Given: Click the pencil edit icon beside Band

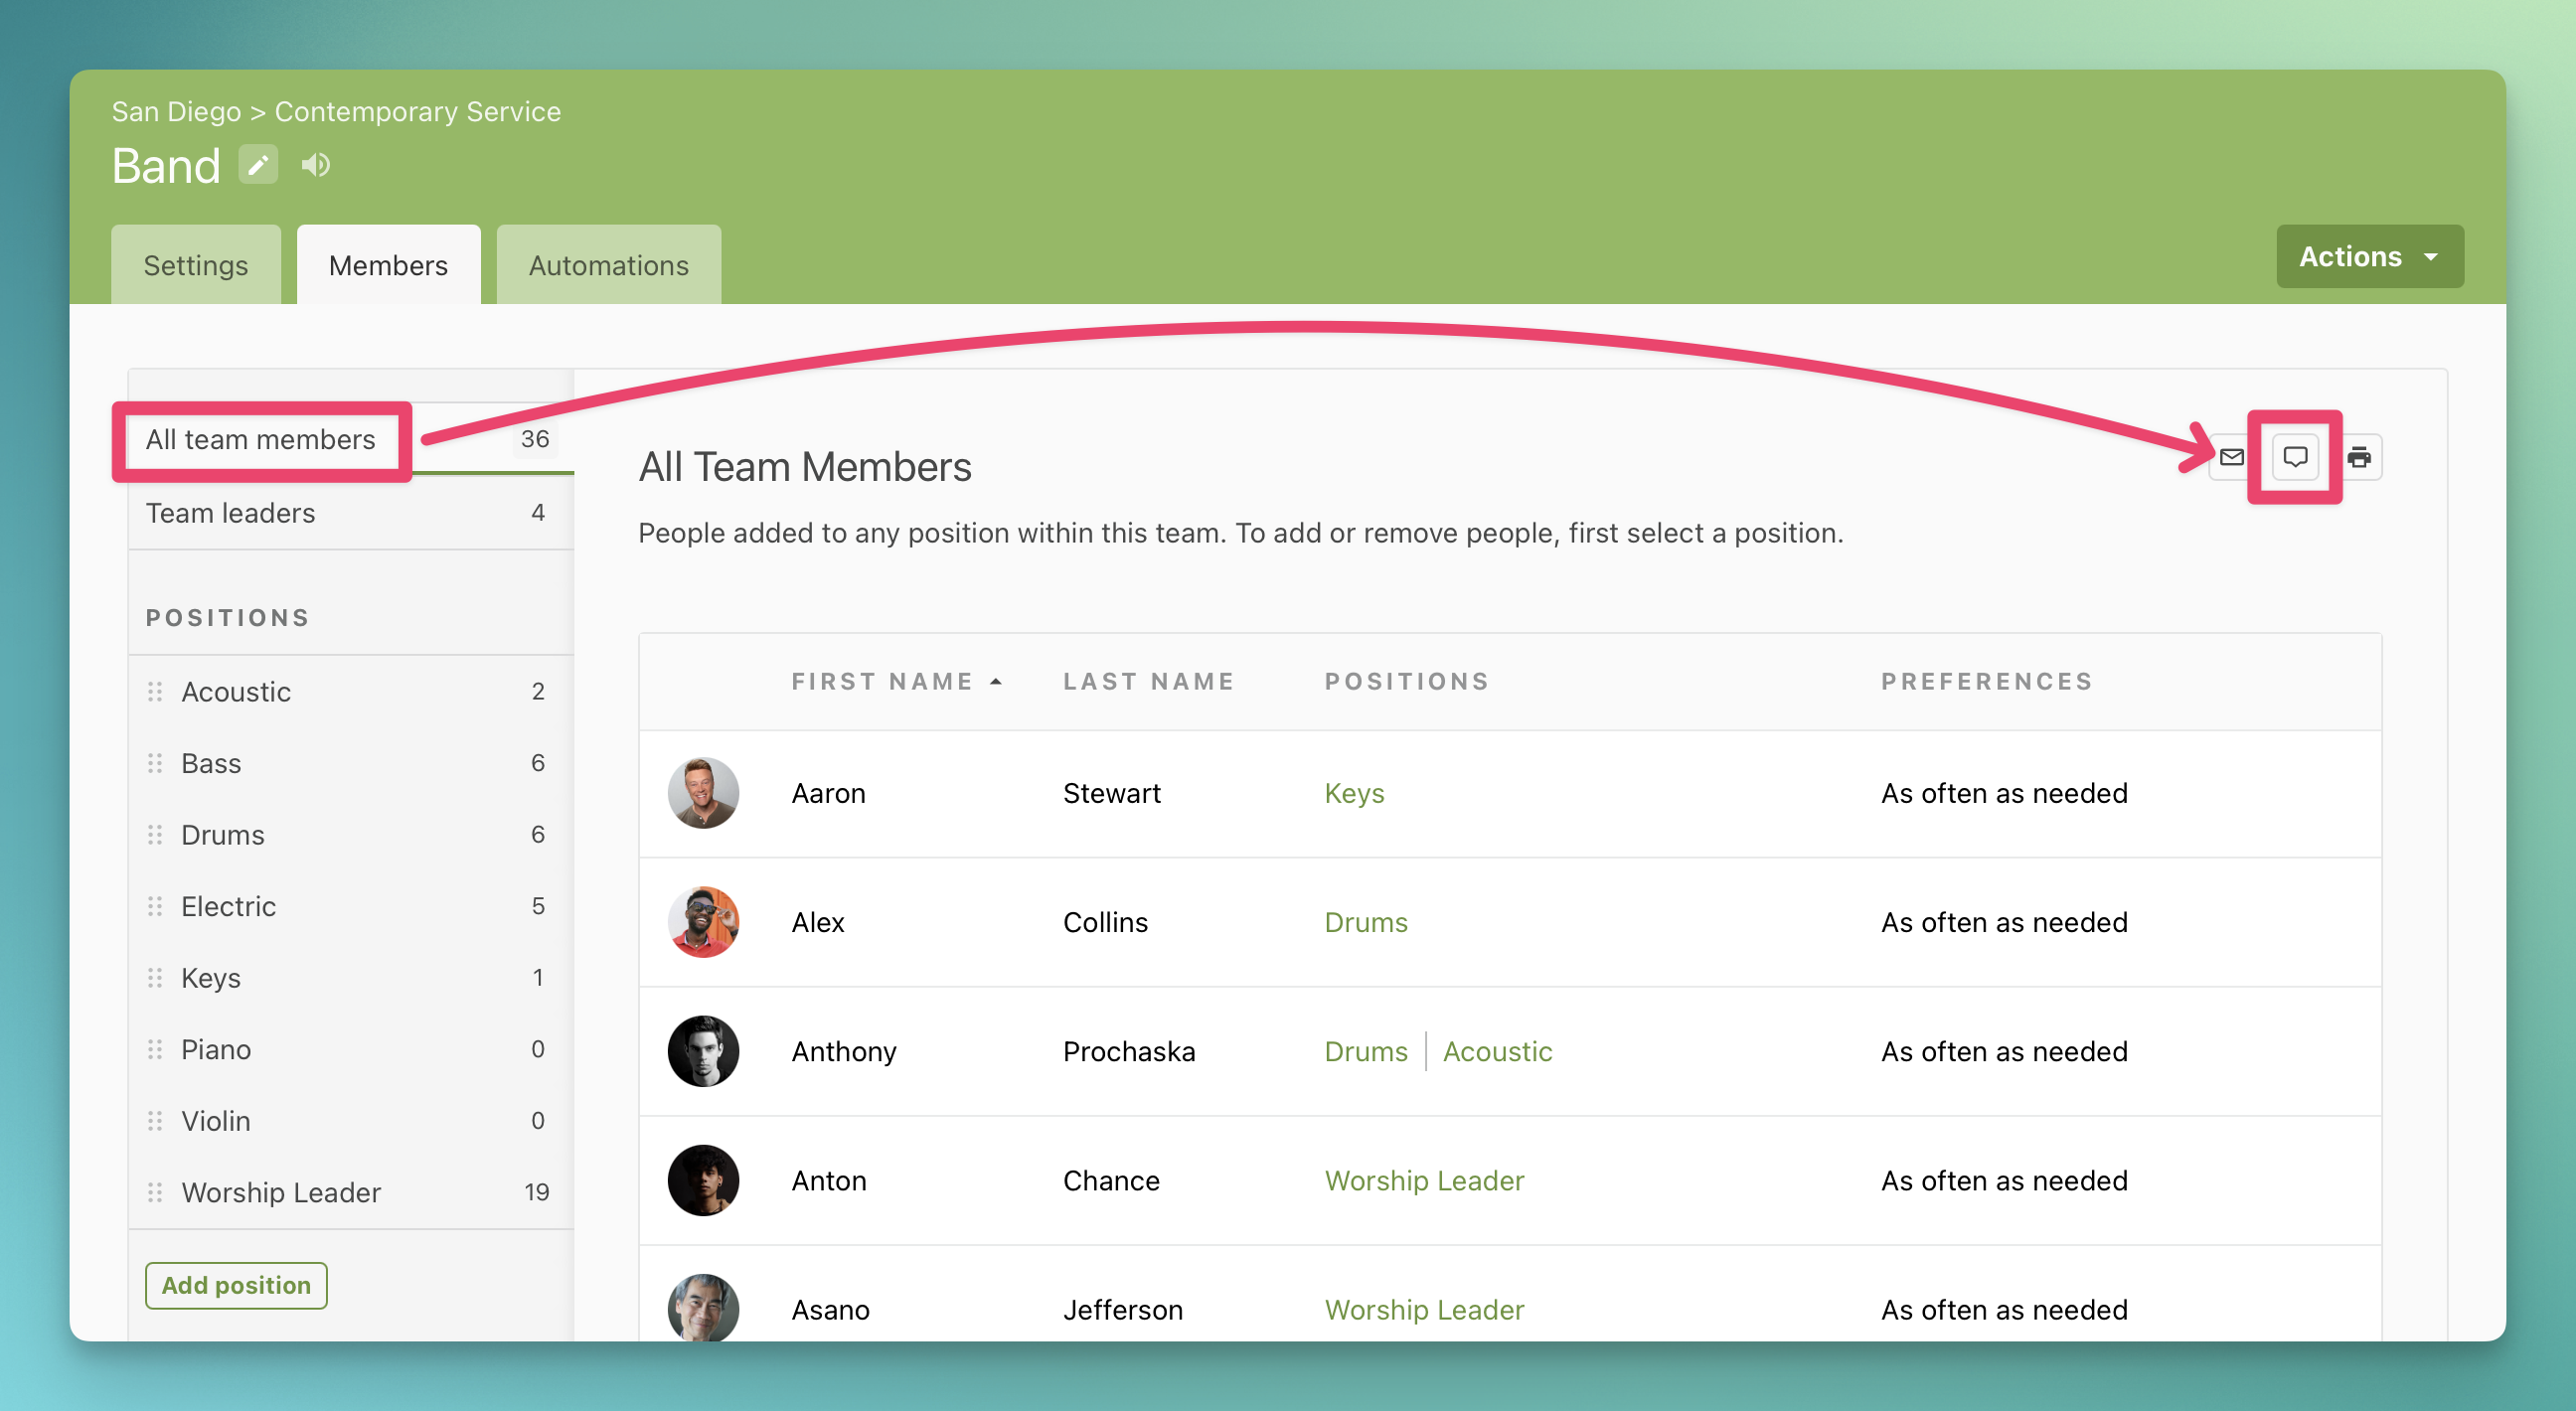Looking at the screenshot, I should [258, 165].
